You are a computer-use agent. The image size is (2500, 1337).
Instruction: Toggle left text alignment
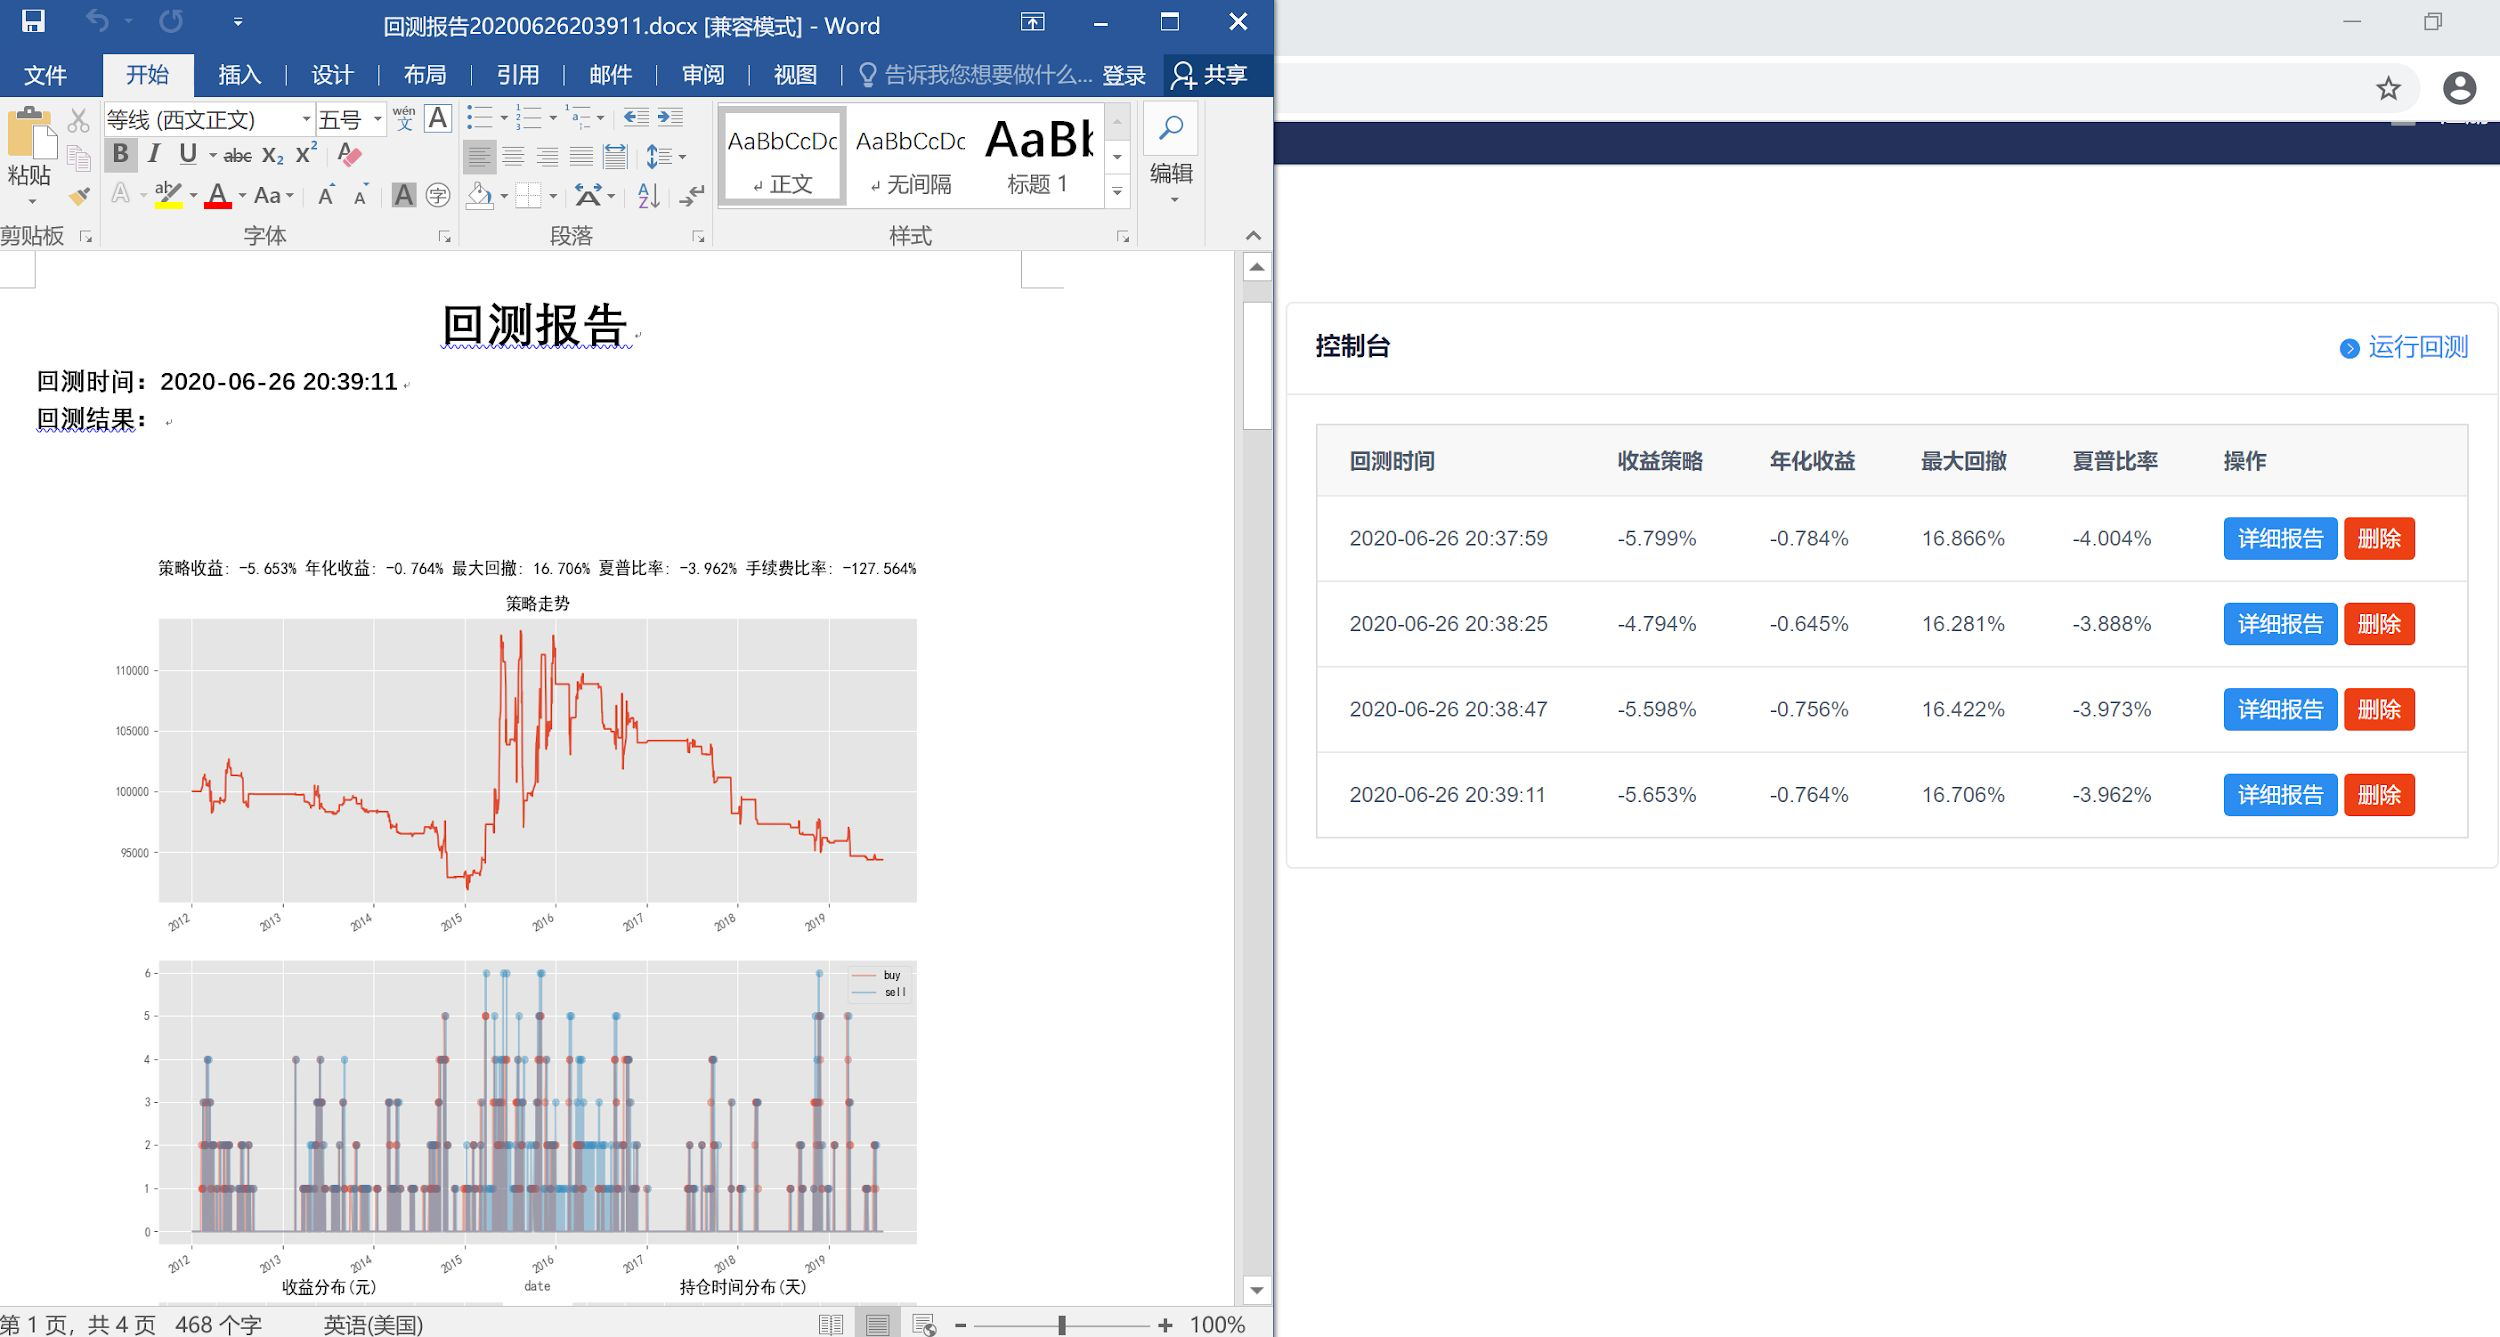[480, 156]
